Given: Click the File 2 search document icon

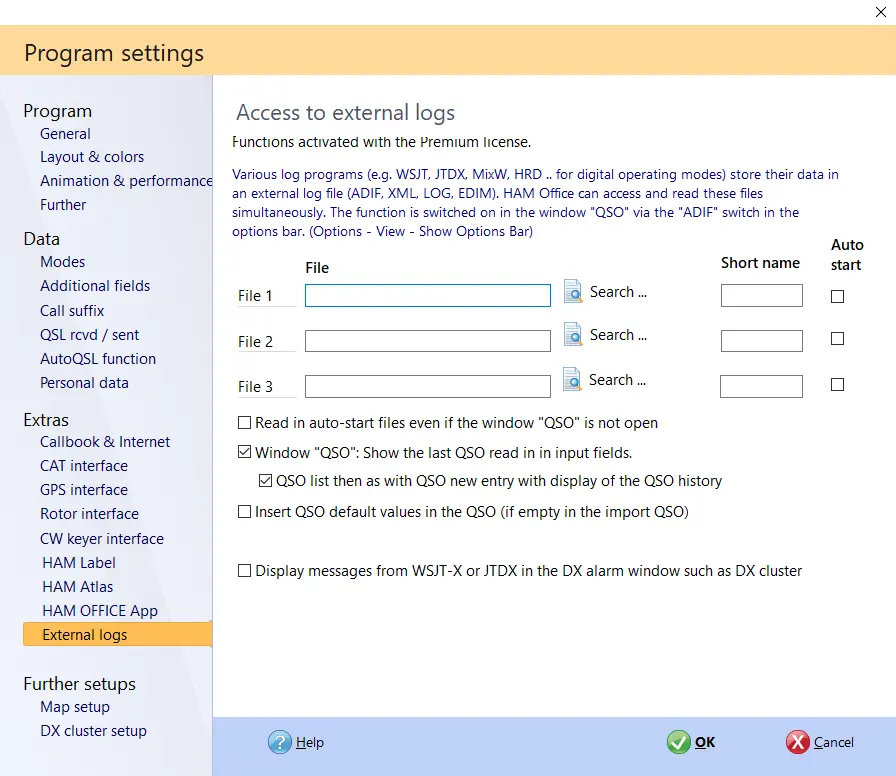Looking at the screenshot, I should tap(573, 335).
